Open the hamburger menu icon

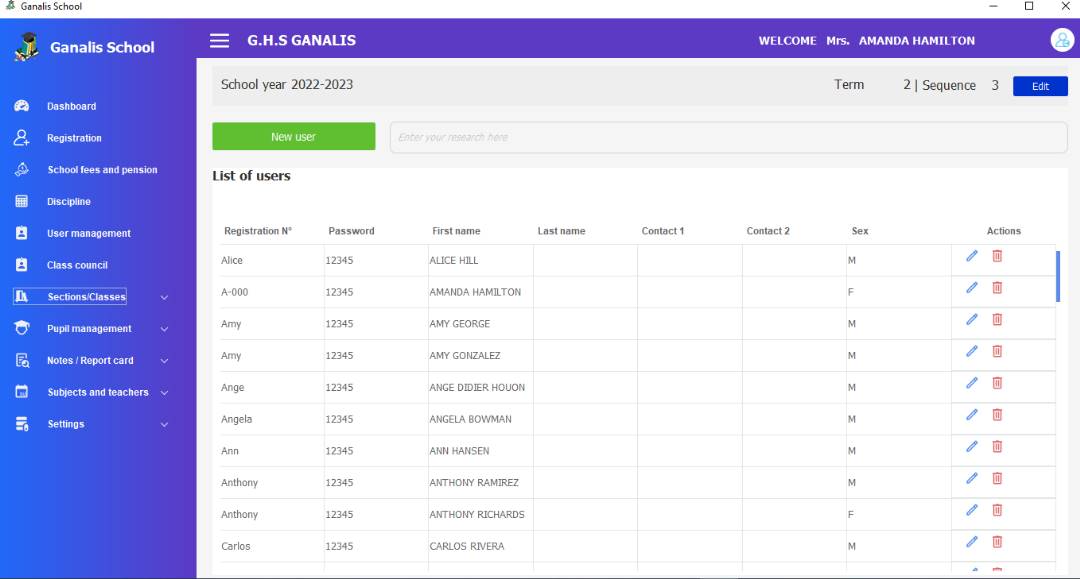pos(220,41)
